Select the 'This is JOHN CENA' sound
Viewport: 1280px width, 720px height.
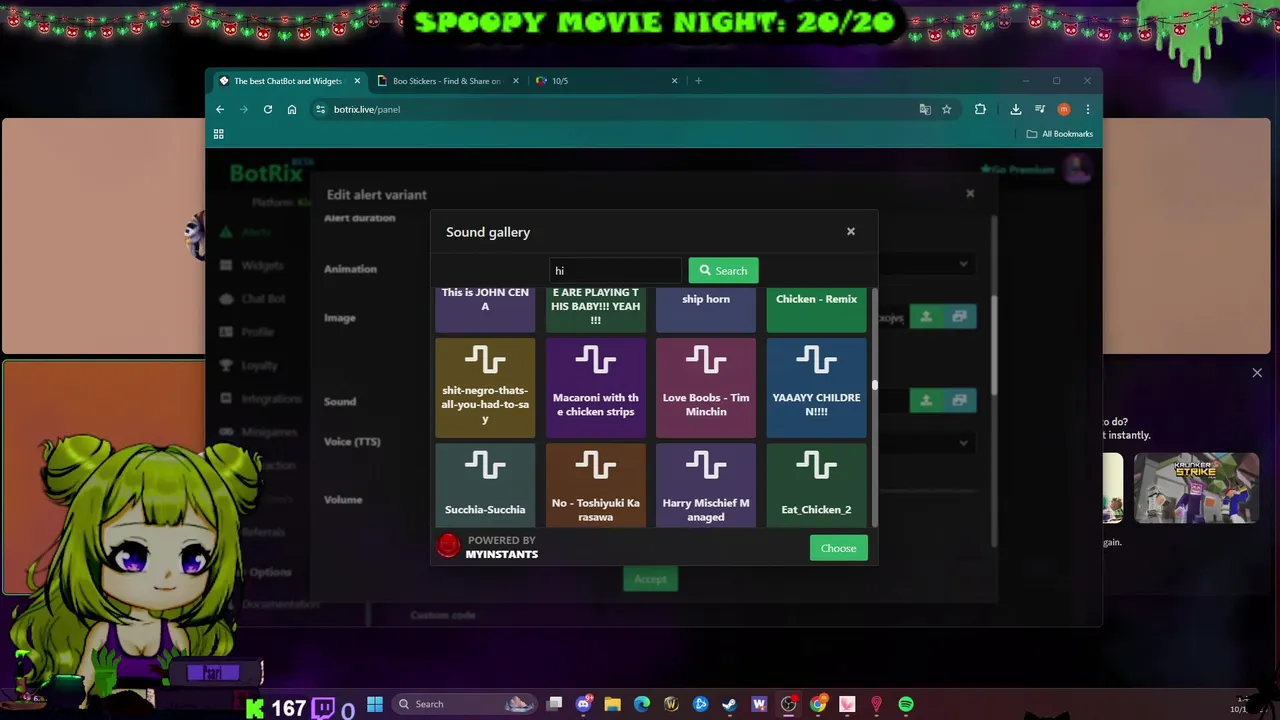click(x=485, y=309)
